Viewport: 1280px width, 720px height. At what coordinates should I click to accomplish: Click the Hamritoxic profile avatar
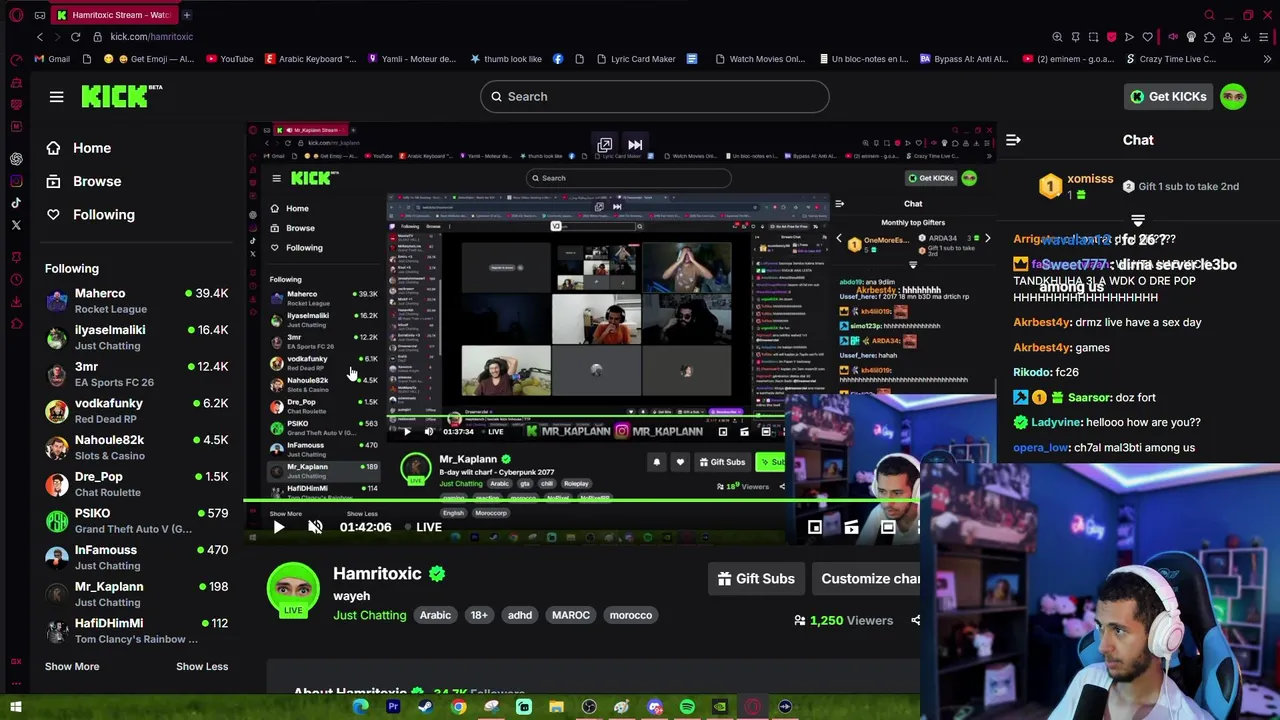tap(293, 590)
